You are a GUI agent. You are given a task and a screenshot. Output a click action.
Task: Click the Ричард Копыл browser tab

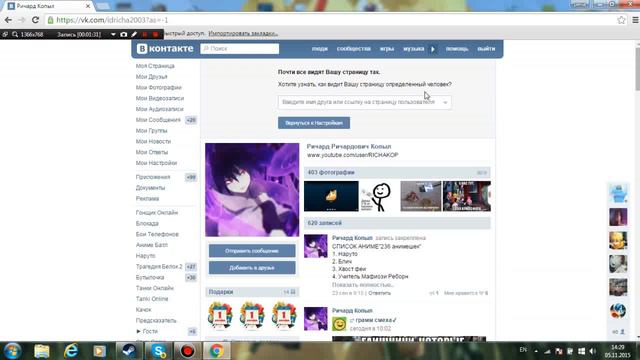(x=48, y=6)
